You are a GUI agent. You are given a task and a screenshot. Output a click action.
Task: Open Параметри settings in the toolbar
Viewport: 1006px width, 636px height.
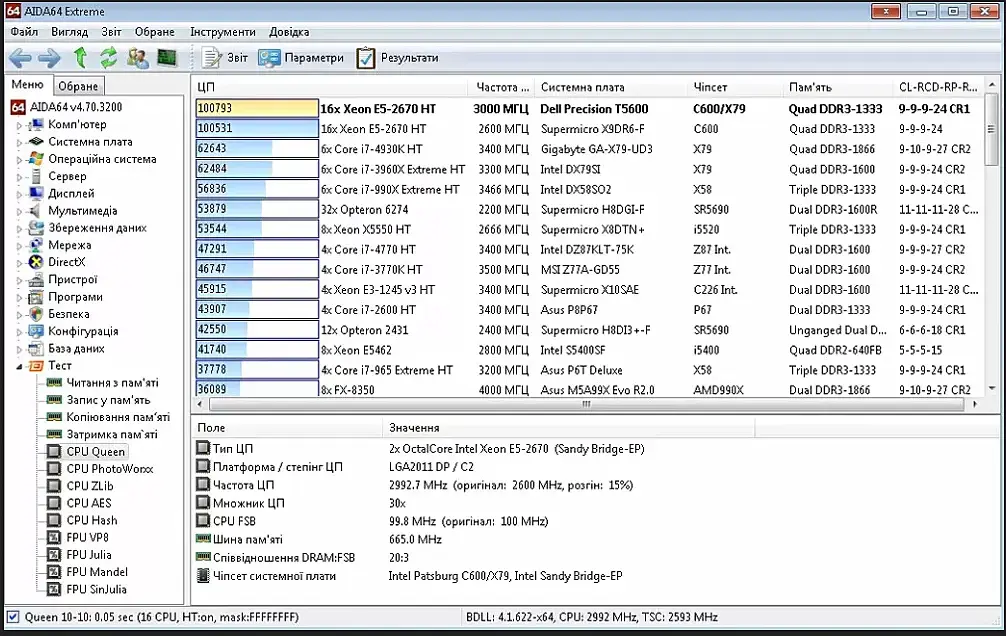pos(301,58)
